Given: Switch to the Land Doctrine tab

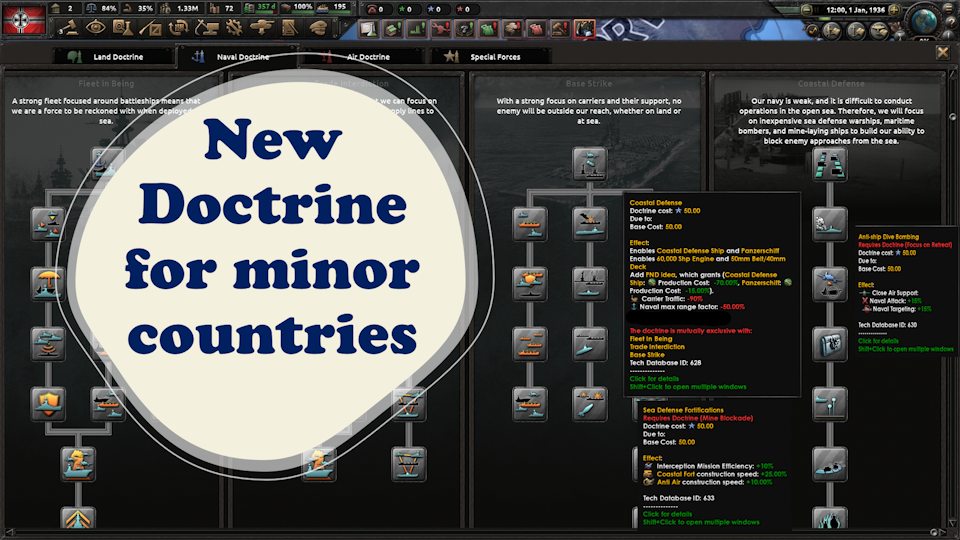Looking at the screenshot, I should coord(113,56).
